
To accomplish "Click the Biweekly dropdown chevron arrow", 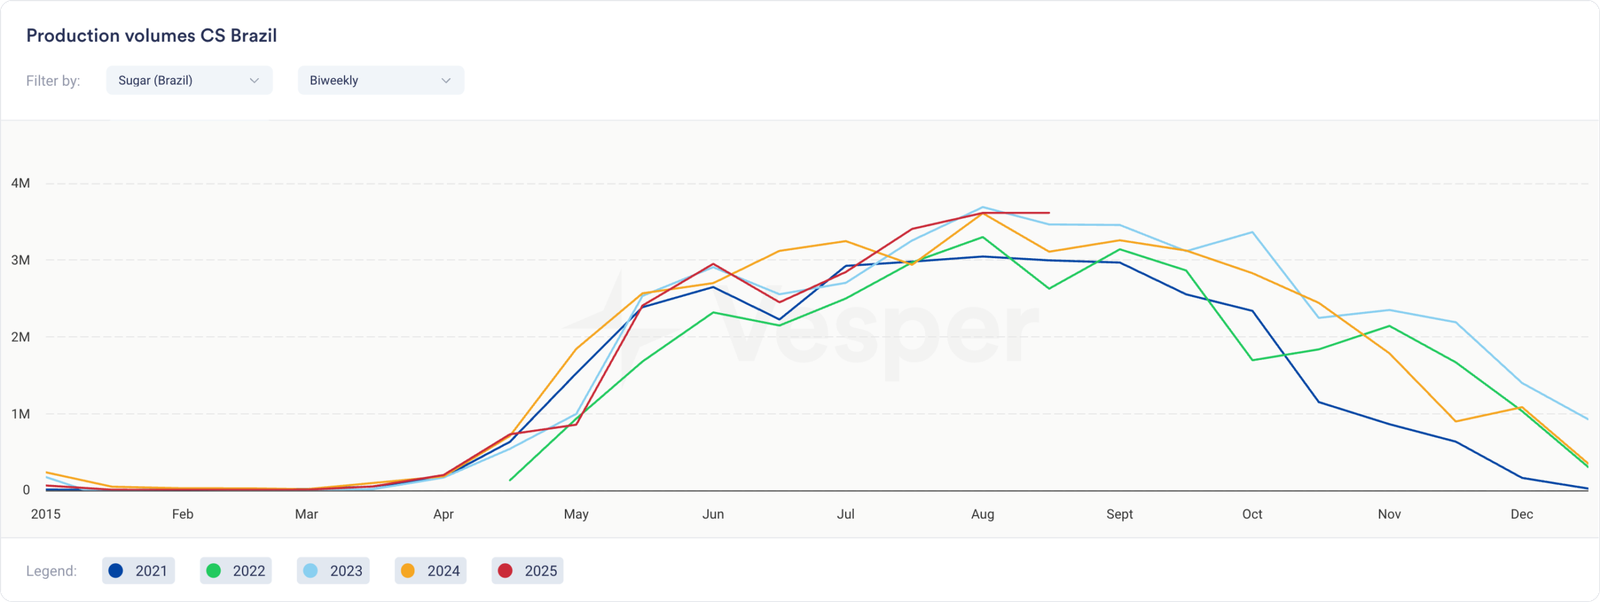I will tap(446, 80).
